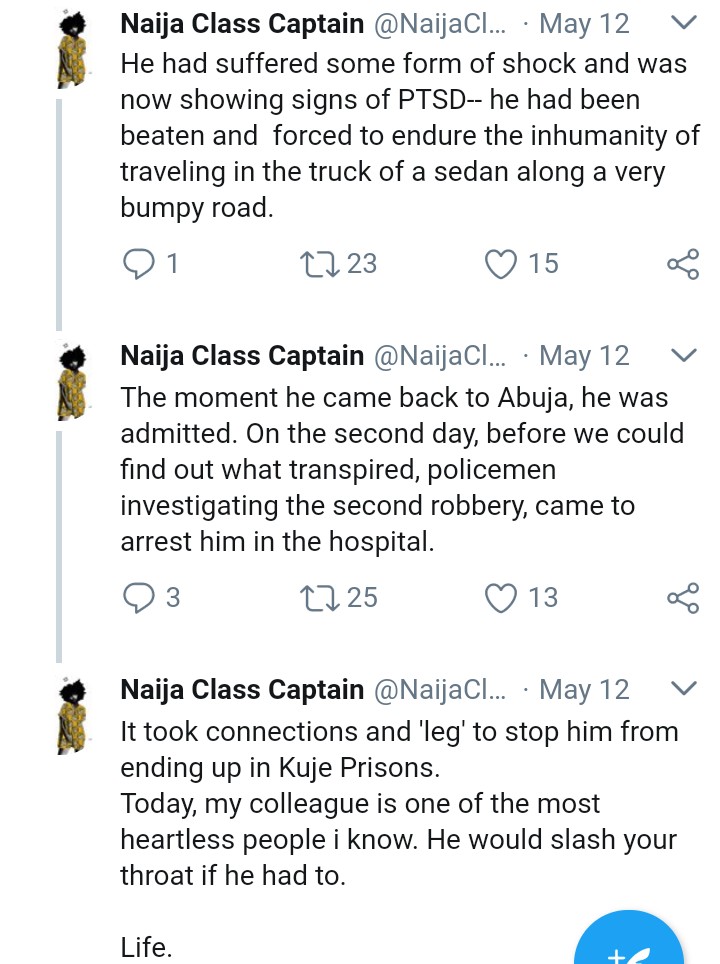Open the avatar on the first tweet
This screenshot has width=720, height=964.
point(70,50)
